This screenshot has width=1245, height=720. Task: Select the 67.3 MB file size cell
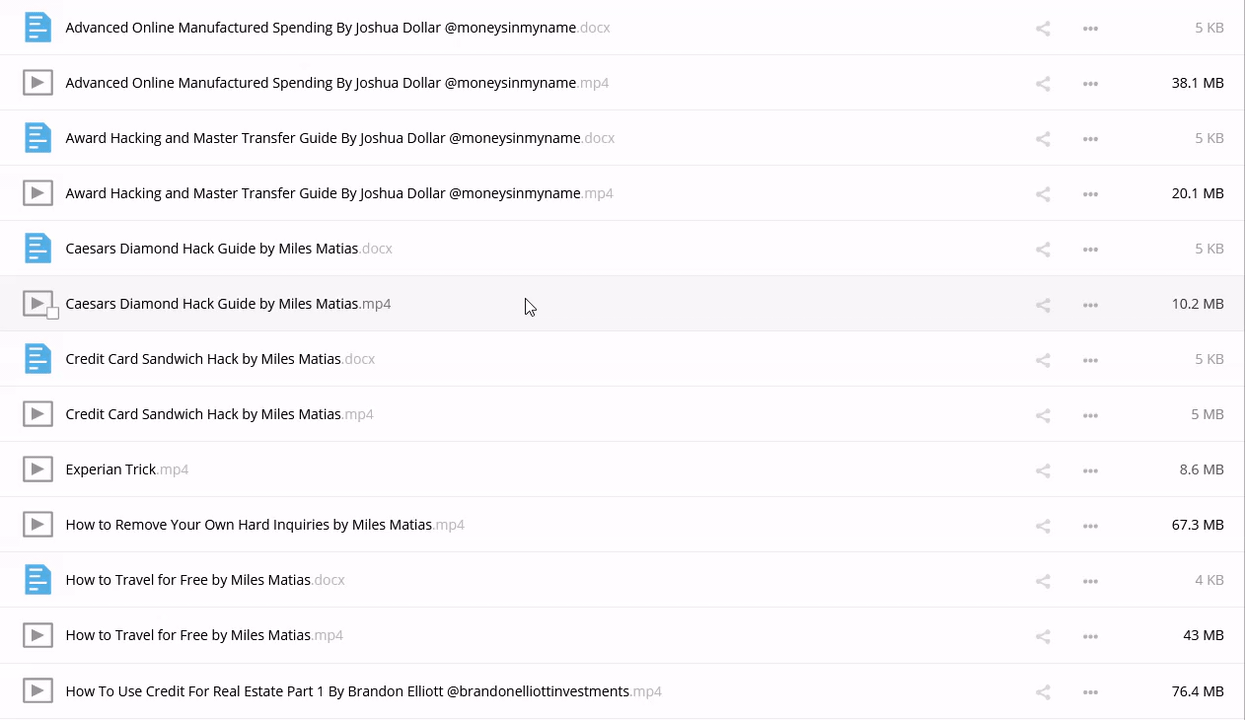pos(1197,525)
